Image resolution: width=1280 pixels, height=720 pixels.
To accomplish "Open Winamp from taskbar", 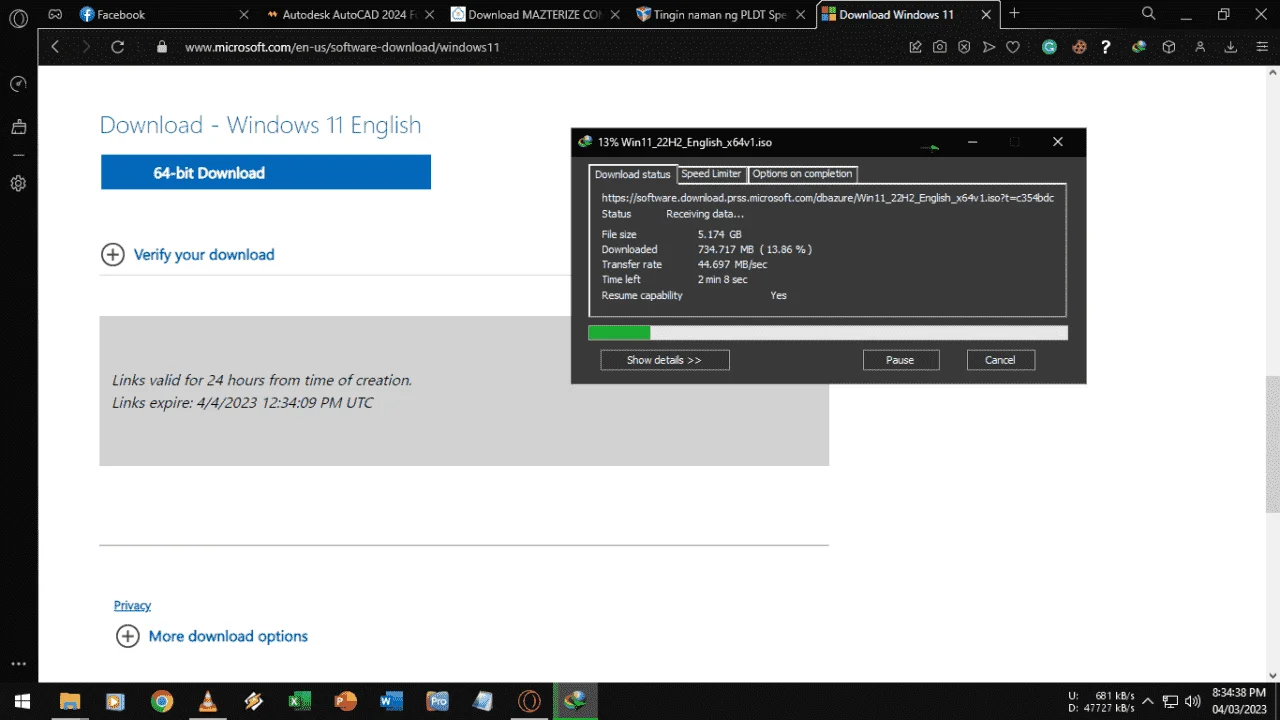I will [254, 701].
